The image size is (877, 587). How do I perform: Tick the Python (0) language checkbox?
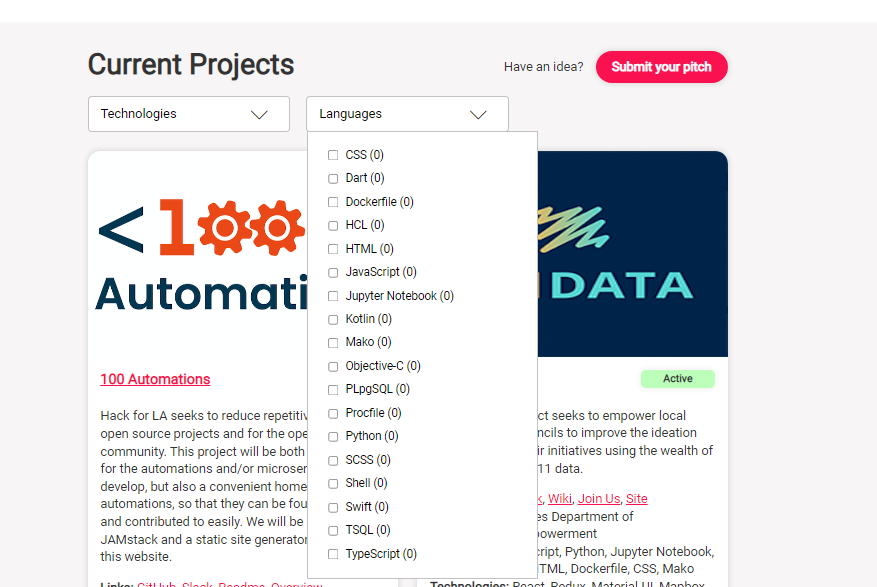coord(333,436)
